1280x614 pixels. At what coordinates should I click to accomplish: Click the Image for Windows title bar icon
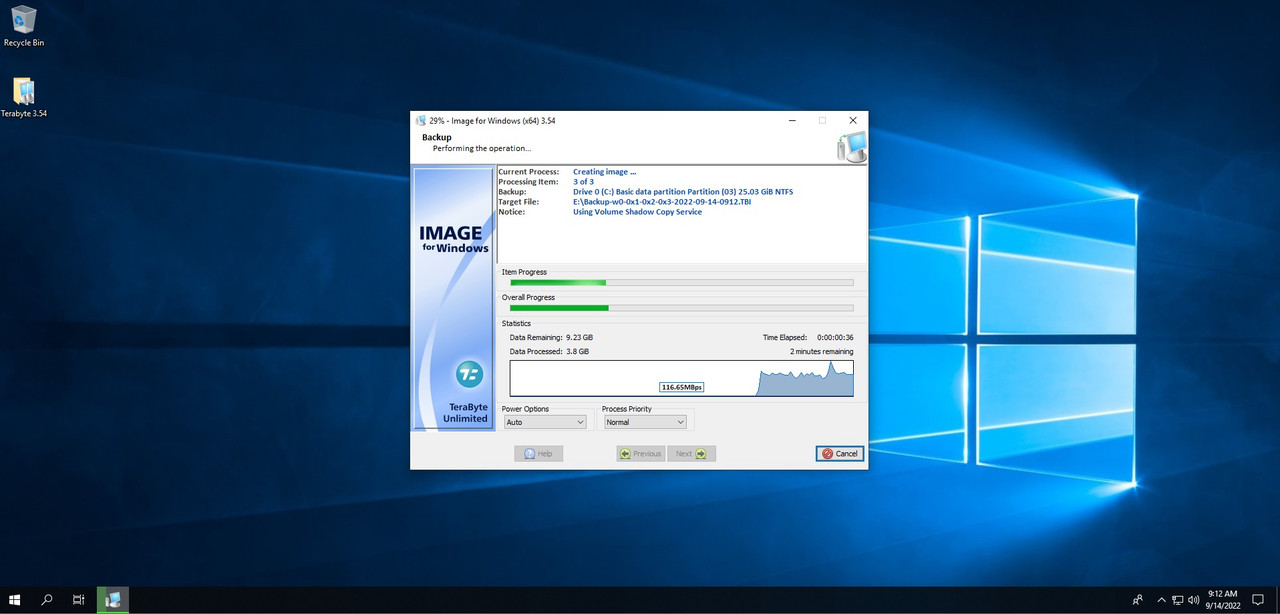(x=421, y=120)
